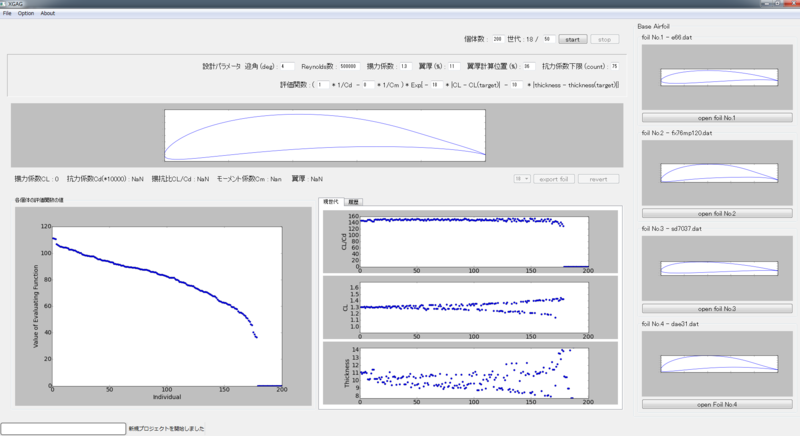Focus the 個体数 population input field
The width and height of the screenshot is (800, 436).
tap(497, 39)
